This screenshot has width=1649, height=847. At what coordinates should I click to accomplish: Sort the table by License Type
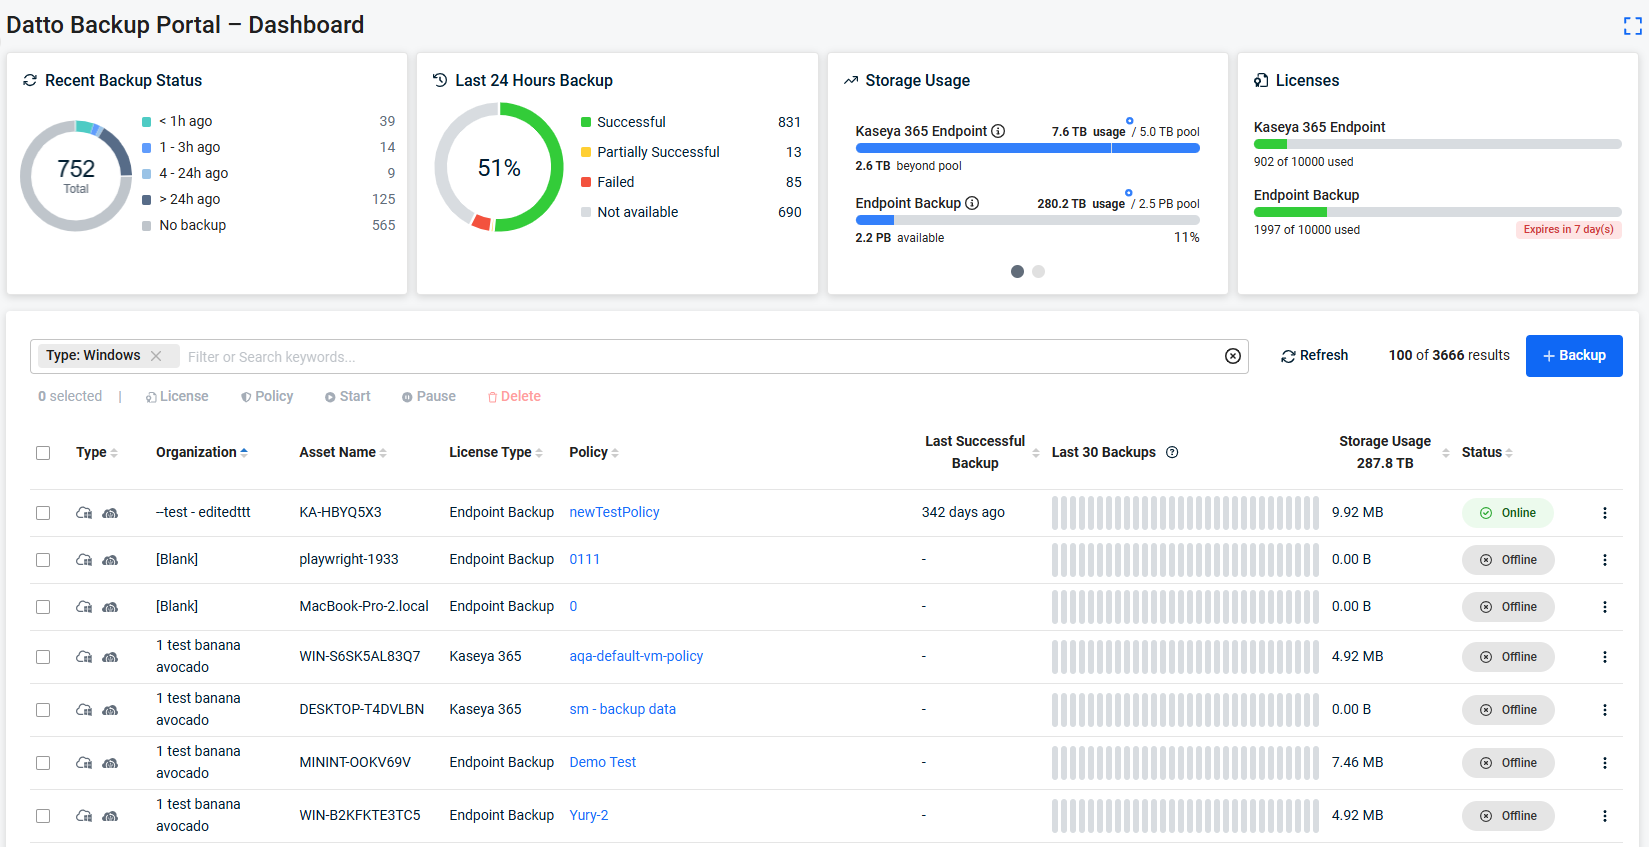(496, 452)
